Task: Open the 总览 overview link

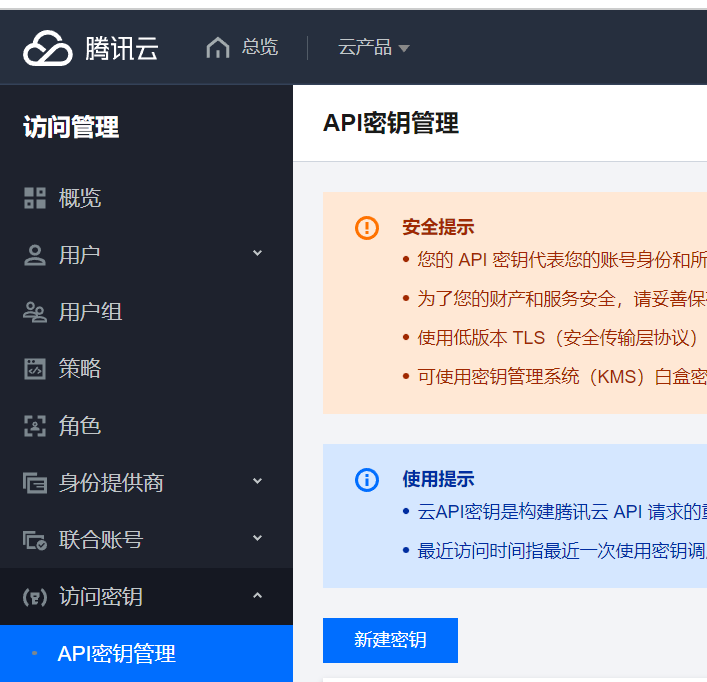Action: (260, 47)
